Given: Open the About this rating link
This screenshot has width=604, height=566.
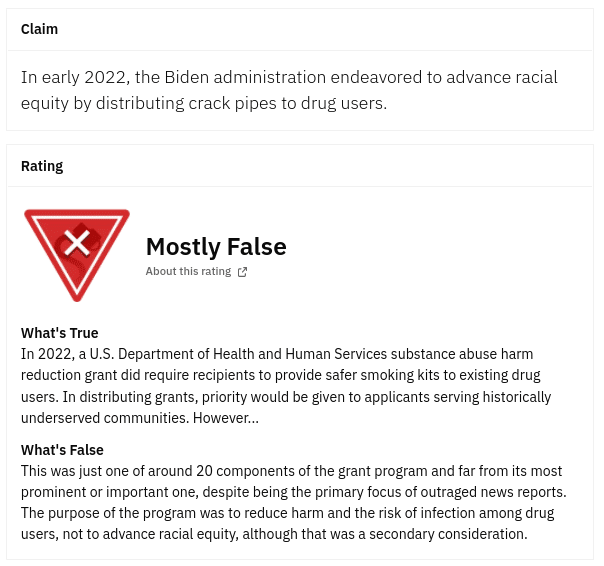Looking at the screenshot, I should pyautogui.click(x=188, y=271).
